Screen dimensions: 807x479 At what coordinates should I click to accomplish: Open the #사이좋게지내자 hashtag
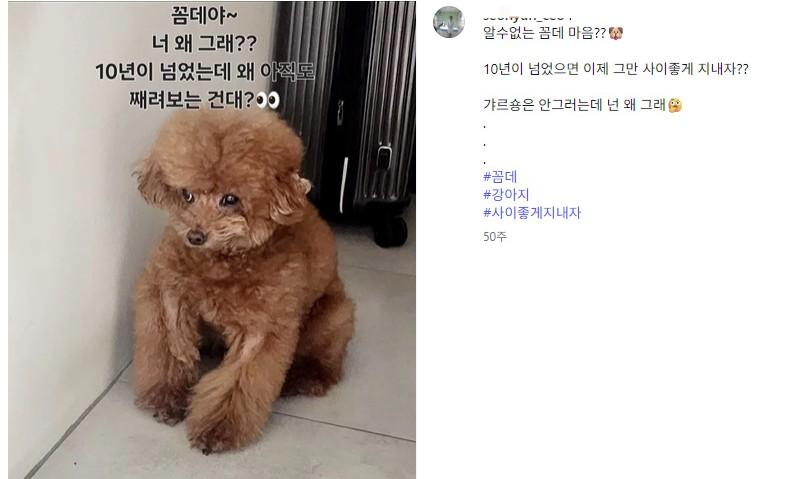(532, 212)
